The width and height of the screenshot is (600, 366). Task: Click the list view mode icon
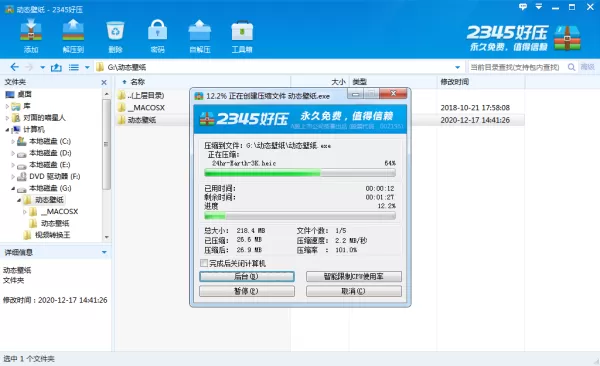coord(73,67)
